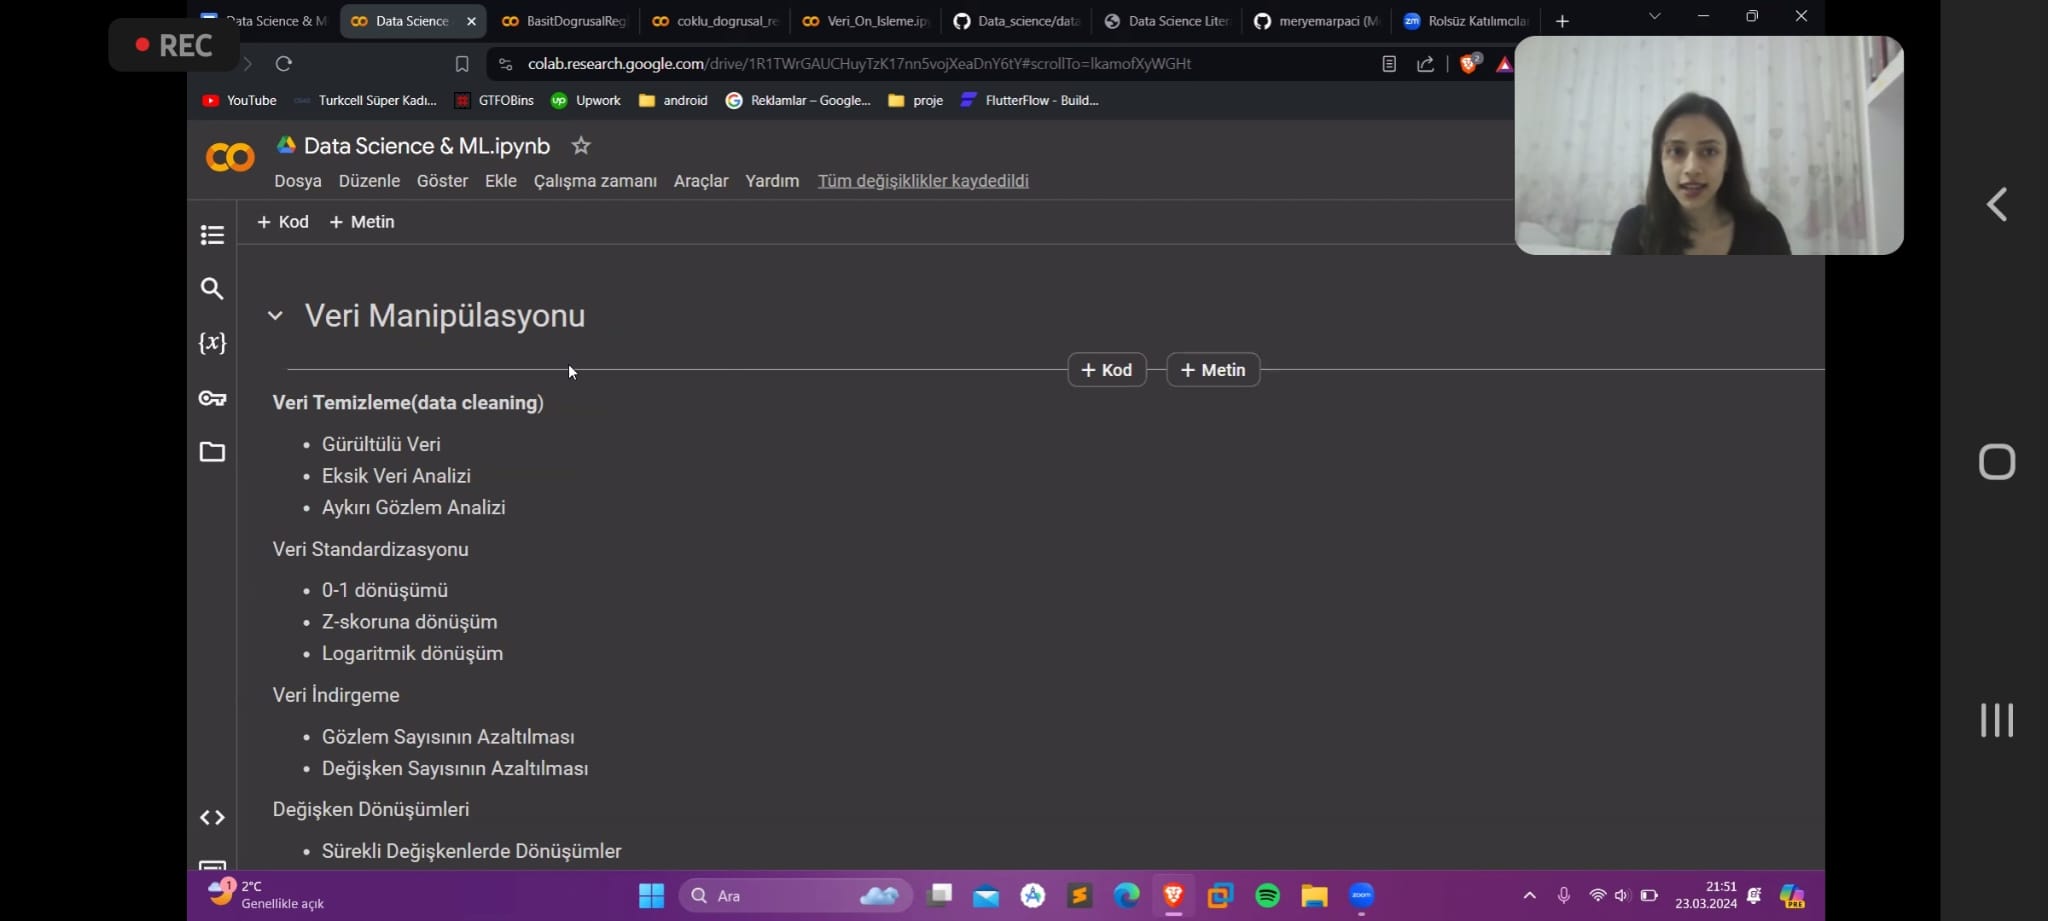This screenshot has height=921, width=2048.
Task: Click the search icon in Colab sidebar
Action: tap(212, 289)
